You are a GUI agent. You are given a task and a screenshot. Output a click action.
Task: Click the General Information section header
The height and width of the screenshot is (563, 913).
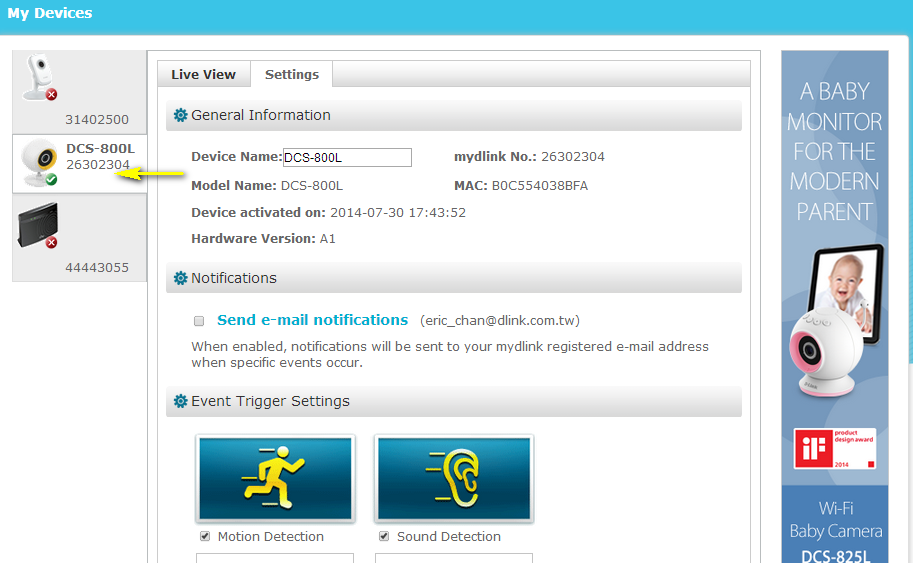click(454, 115)
